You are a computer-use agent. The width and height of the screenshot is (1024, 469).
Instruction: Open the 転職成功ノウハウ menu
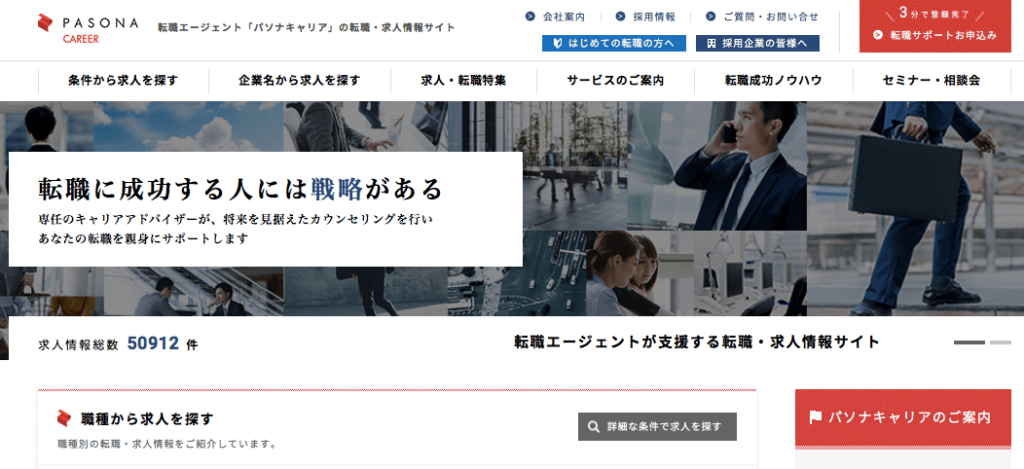(773, 81)
